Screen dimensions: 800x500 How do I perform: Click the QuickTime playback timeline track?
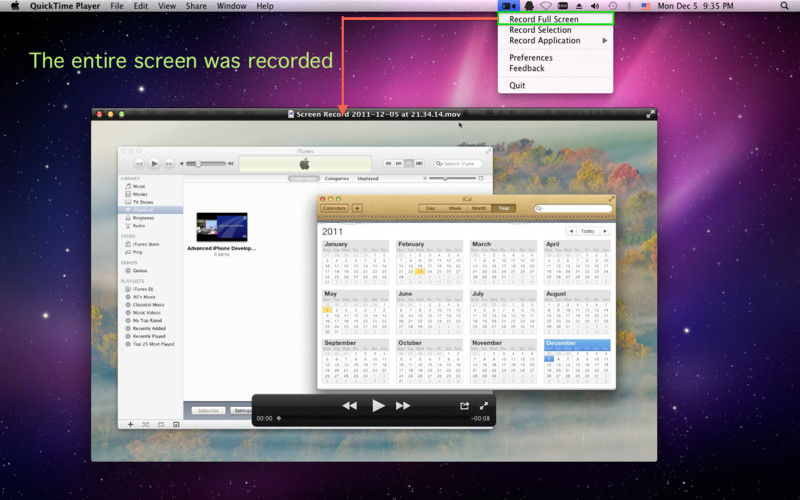point(373,418)
